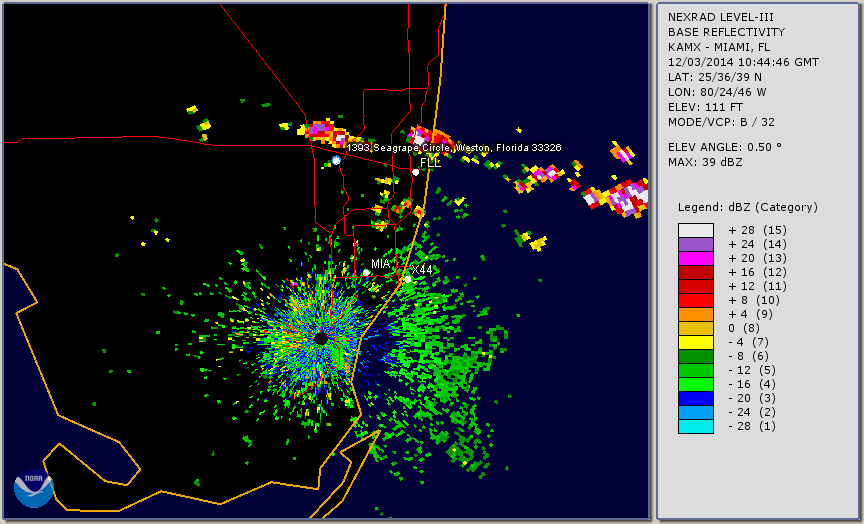Click the MODE/VCP: B / 32 text
864x524 pixels.
pos(721,122)
